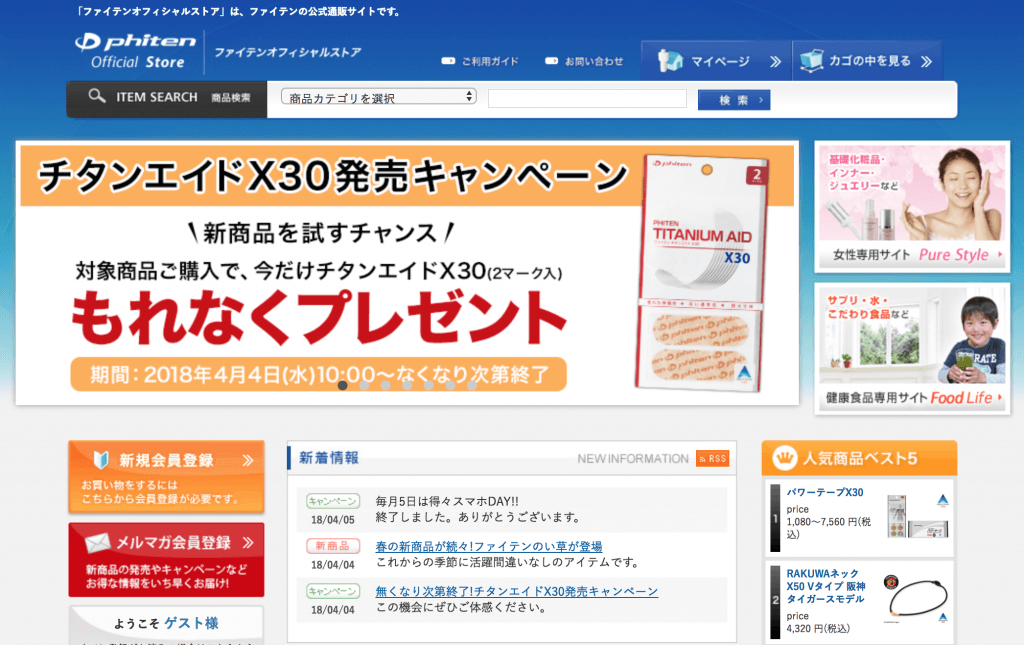Click the magnifier icon beside ITEM SEARCH
This screenshot has height=645, width=1024.
click(x=97, y=96)
